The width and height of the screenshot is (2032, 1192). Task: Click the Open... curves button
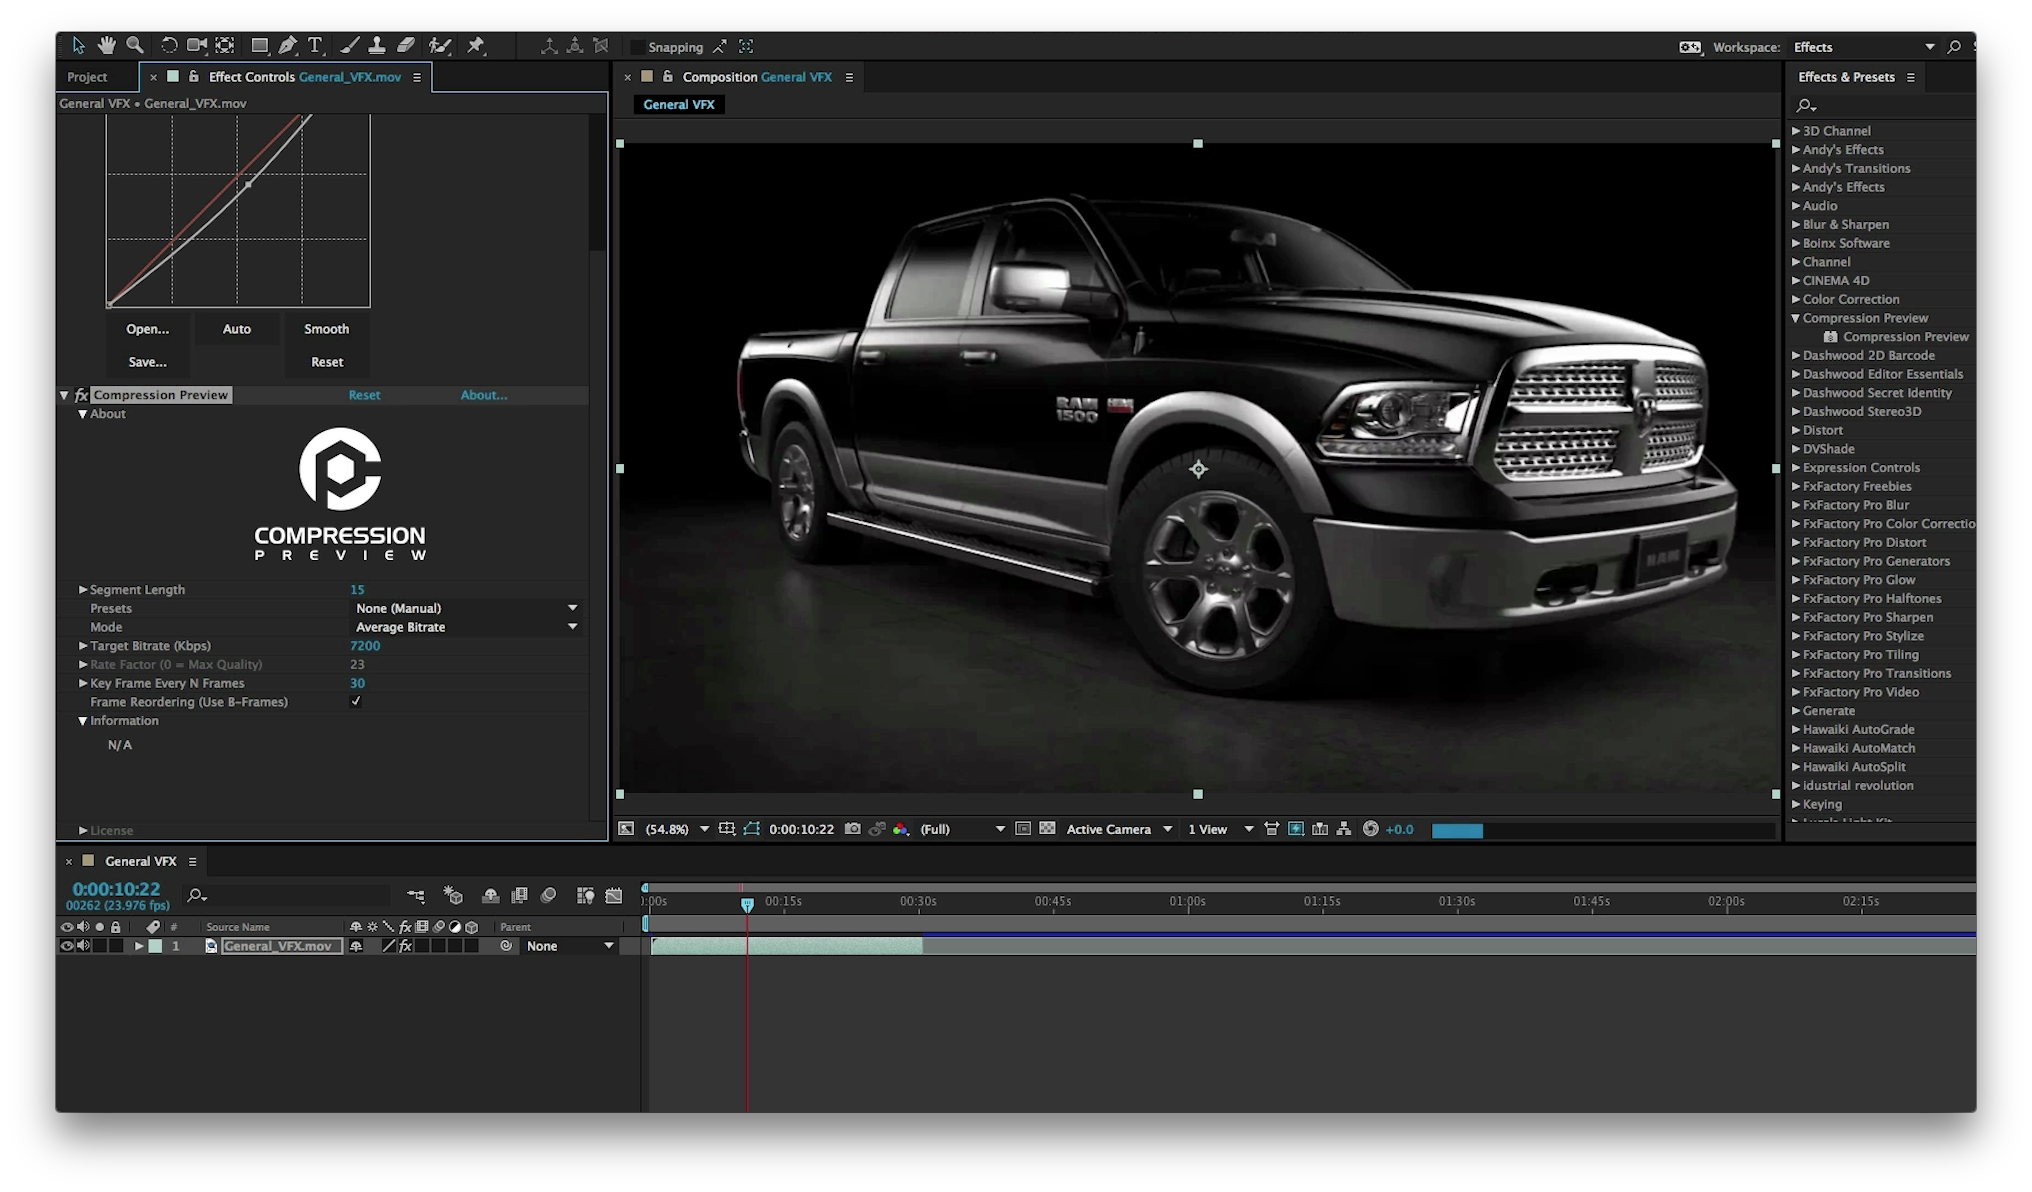pos(148,329)
